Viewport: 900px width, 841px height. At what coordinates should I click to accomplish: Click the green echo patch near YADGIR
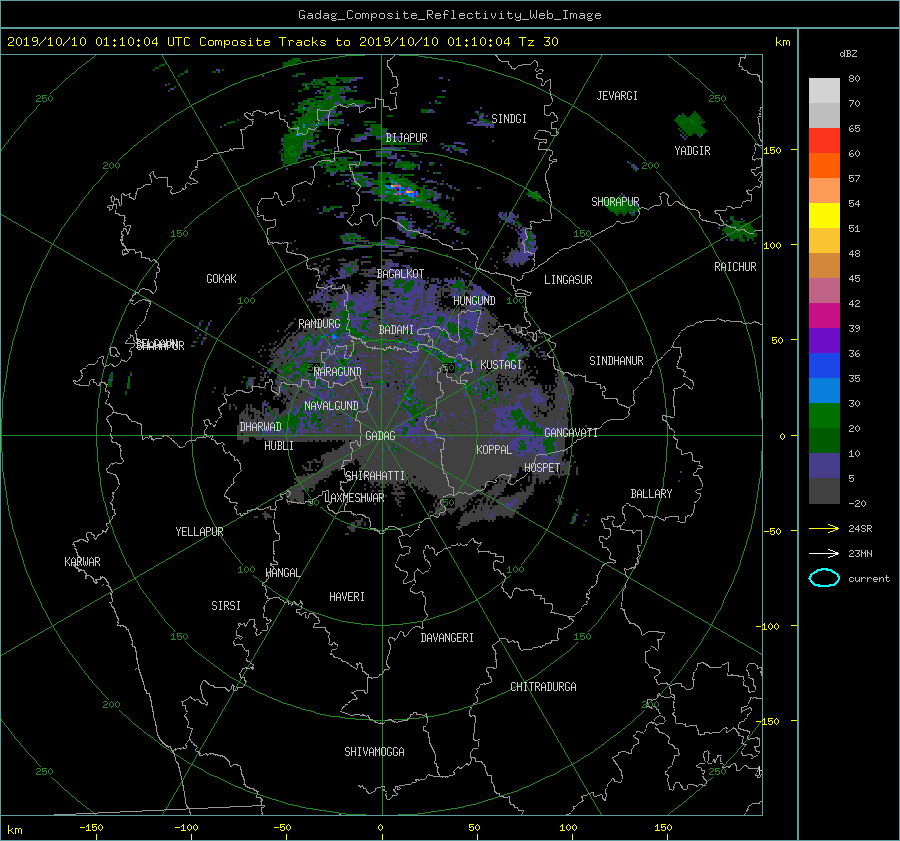pos(690,124)
